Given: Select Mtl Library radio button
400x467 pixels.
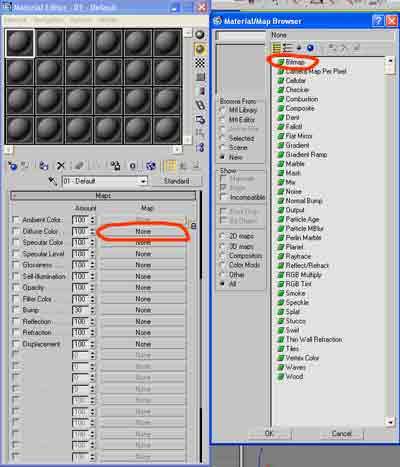Looking at the screenshot, I should coord(222,110).
